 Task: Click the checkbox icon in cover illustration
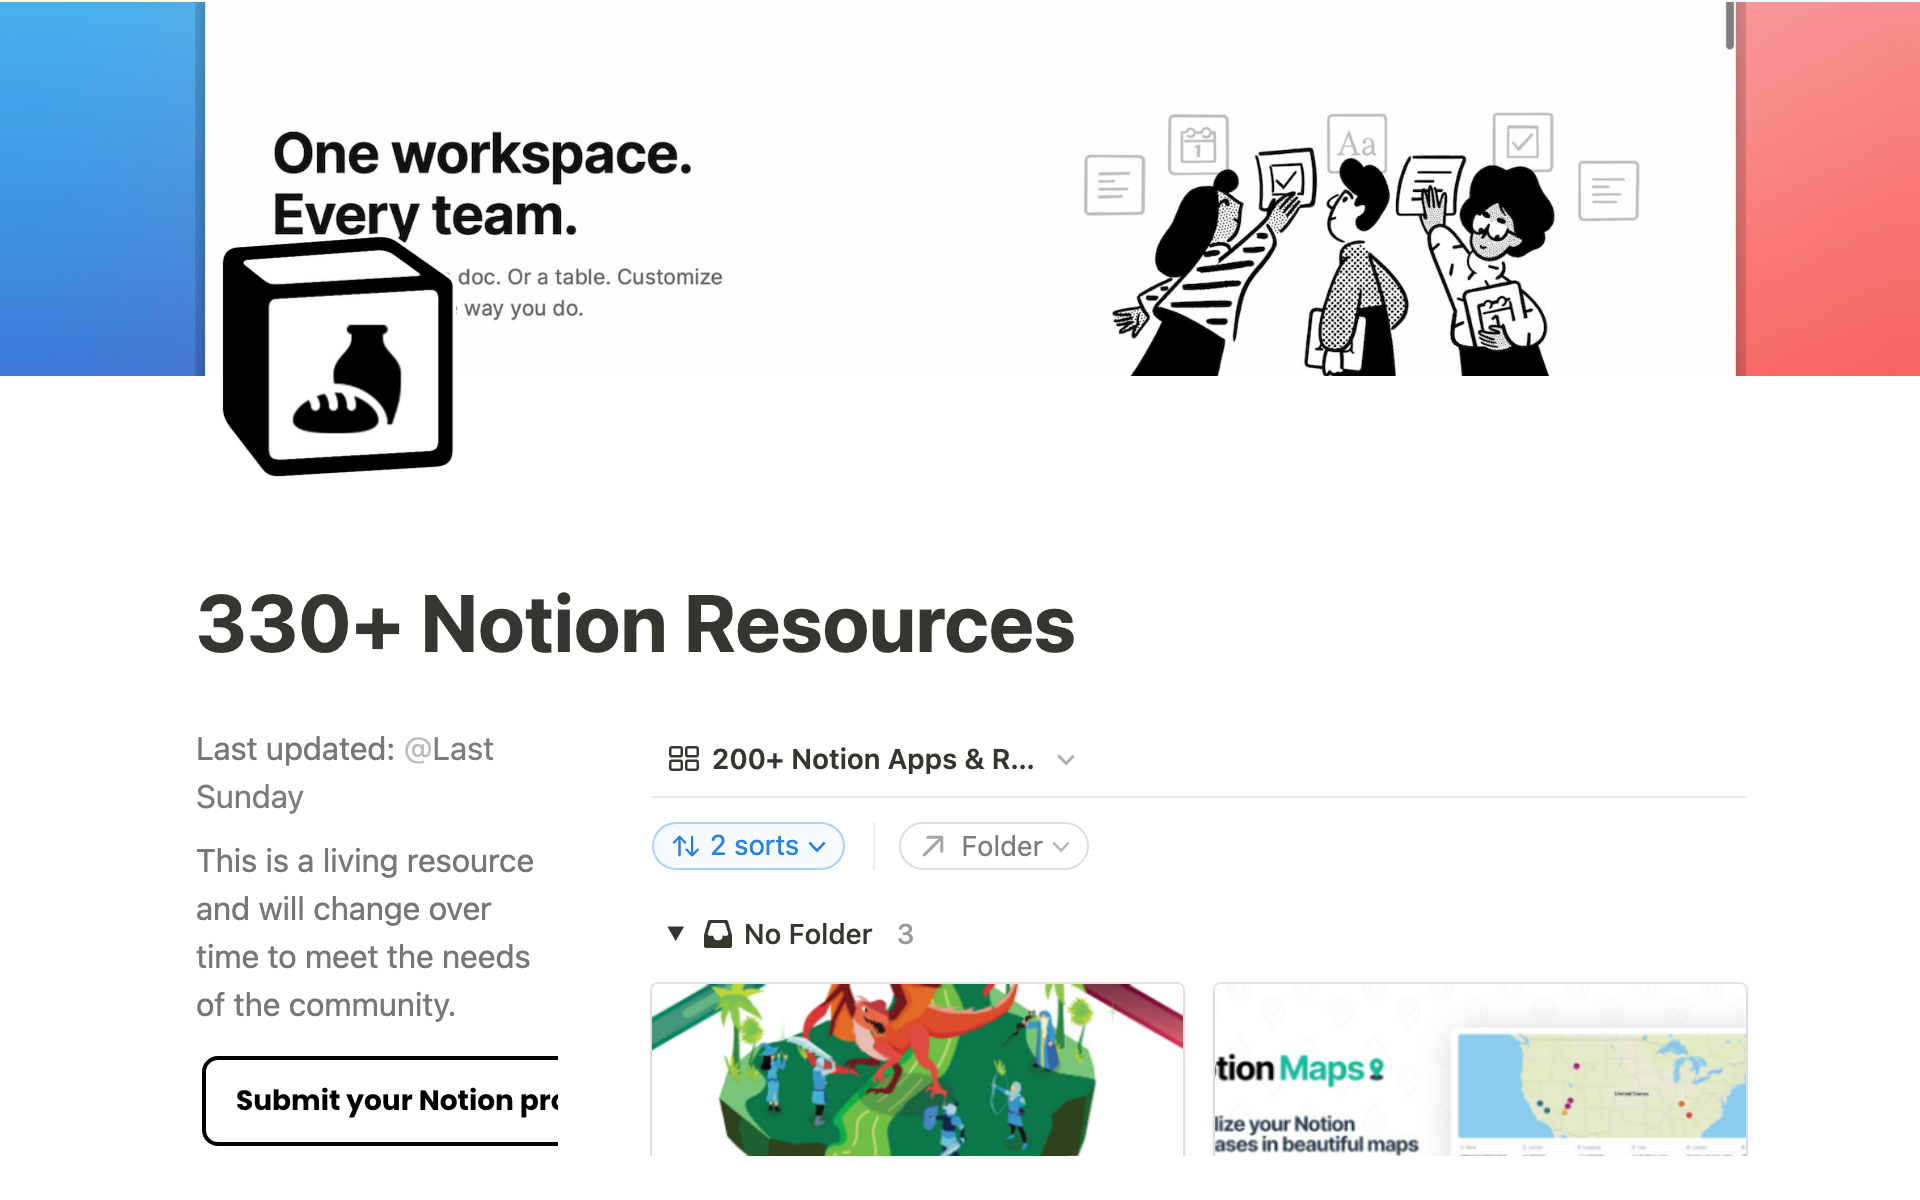coord(1522,142)
